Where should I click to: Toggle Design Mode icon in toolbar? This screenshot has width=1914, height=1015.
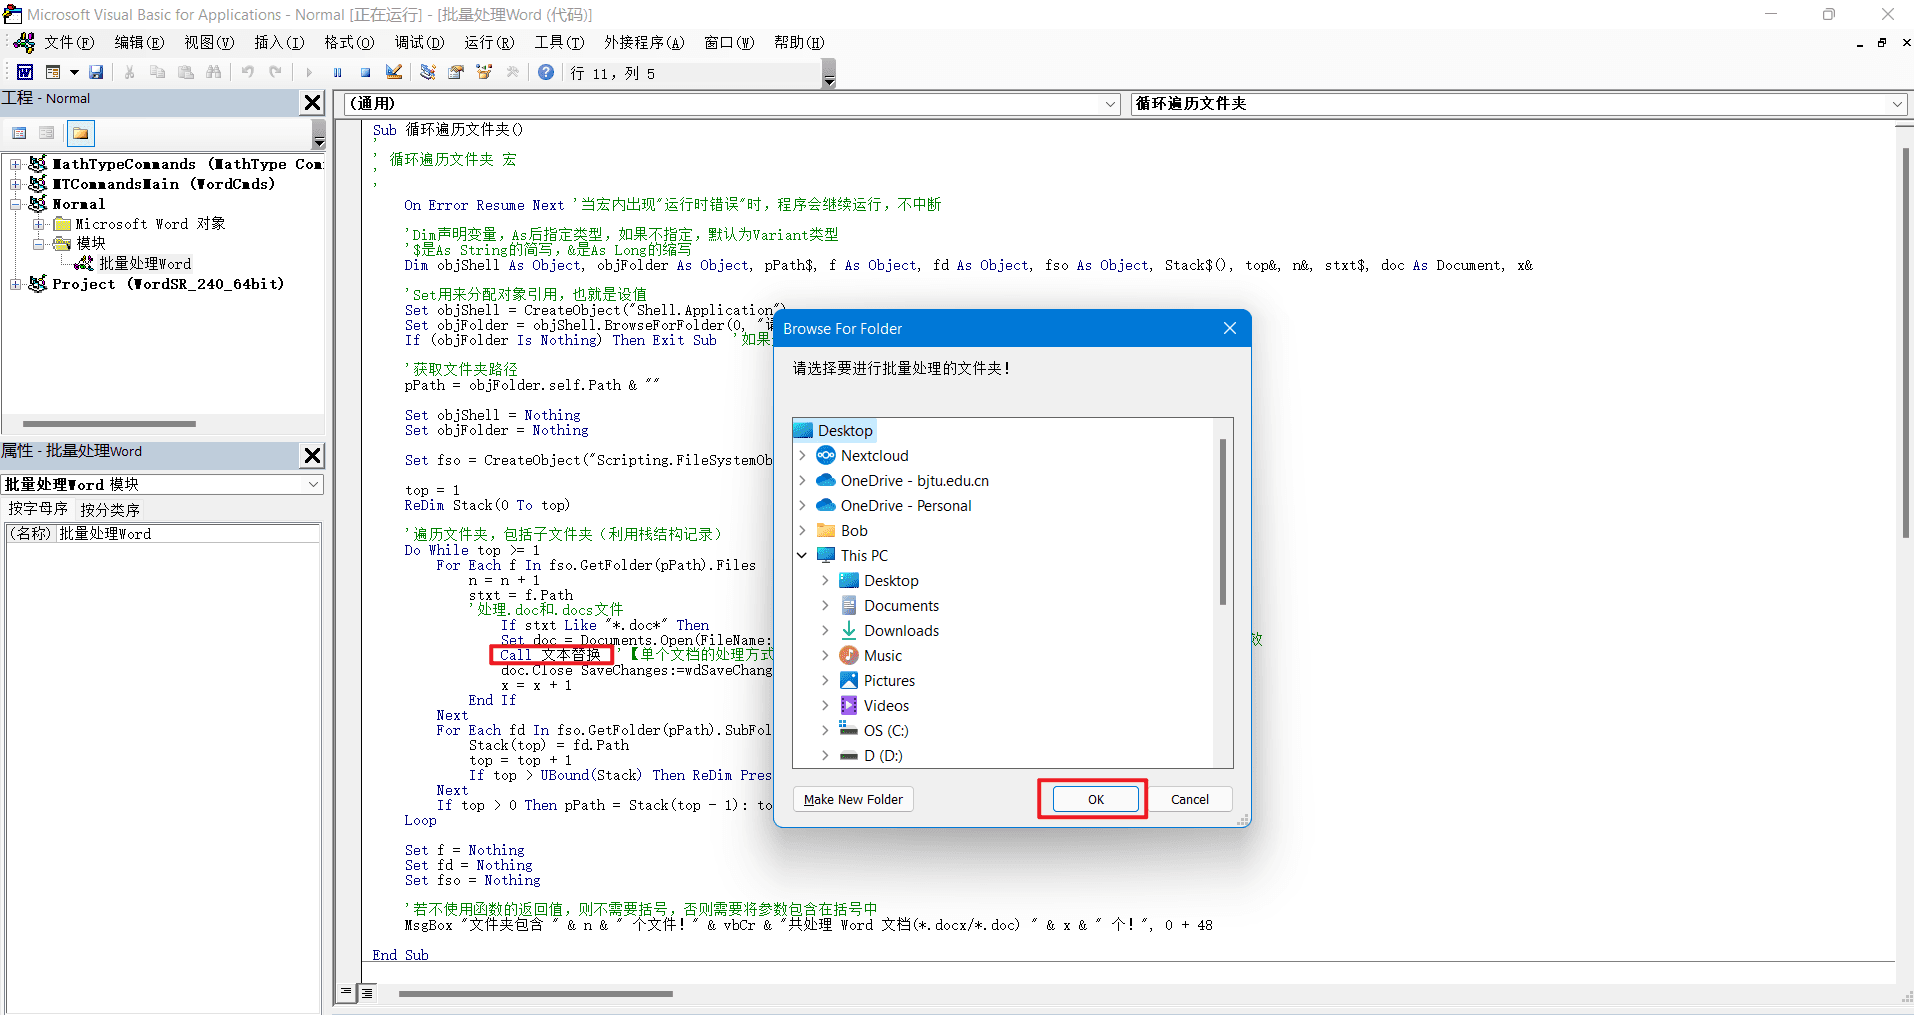[x=394, y=72]
